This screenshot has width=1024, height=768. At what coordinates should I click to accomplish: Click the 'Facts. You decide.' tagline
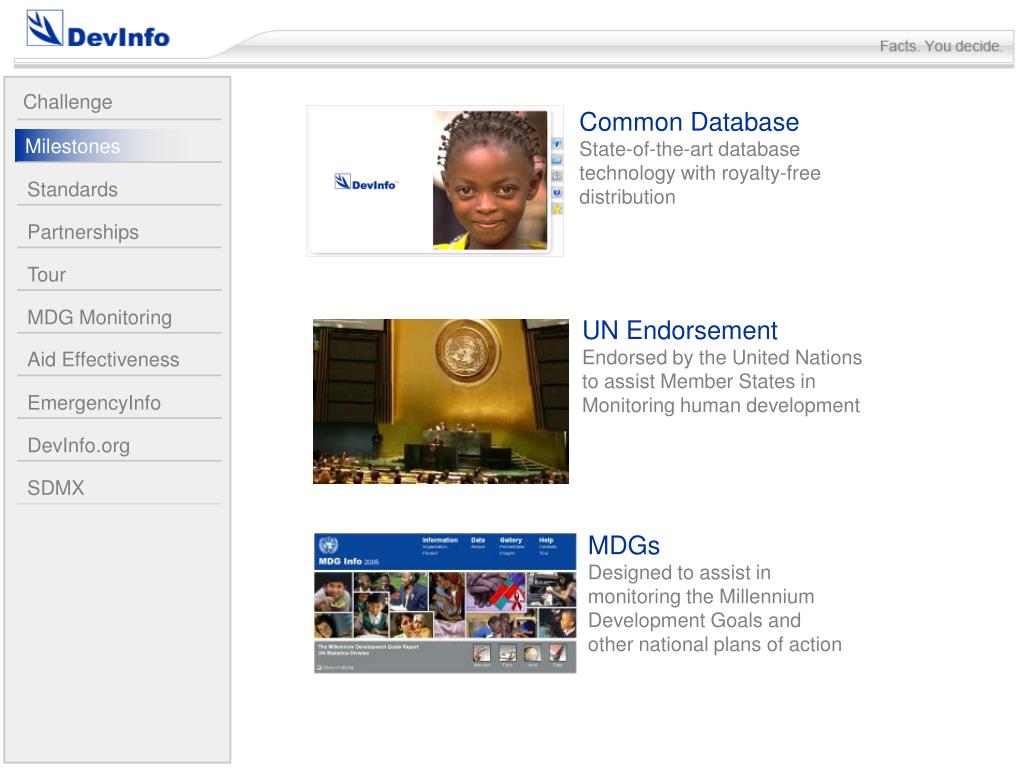coord(940,46)
